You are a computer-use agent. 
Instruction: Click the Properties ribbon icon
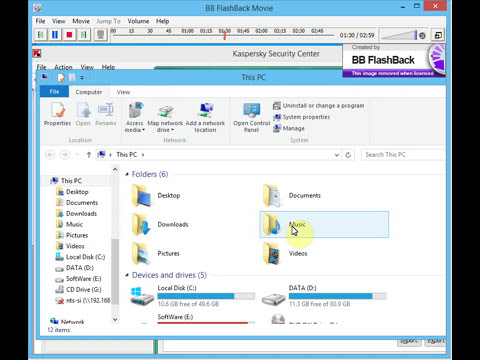click(57, 114)
